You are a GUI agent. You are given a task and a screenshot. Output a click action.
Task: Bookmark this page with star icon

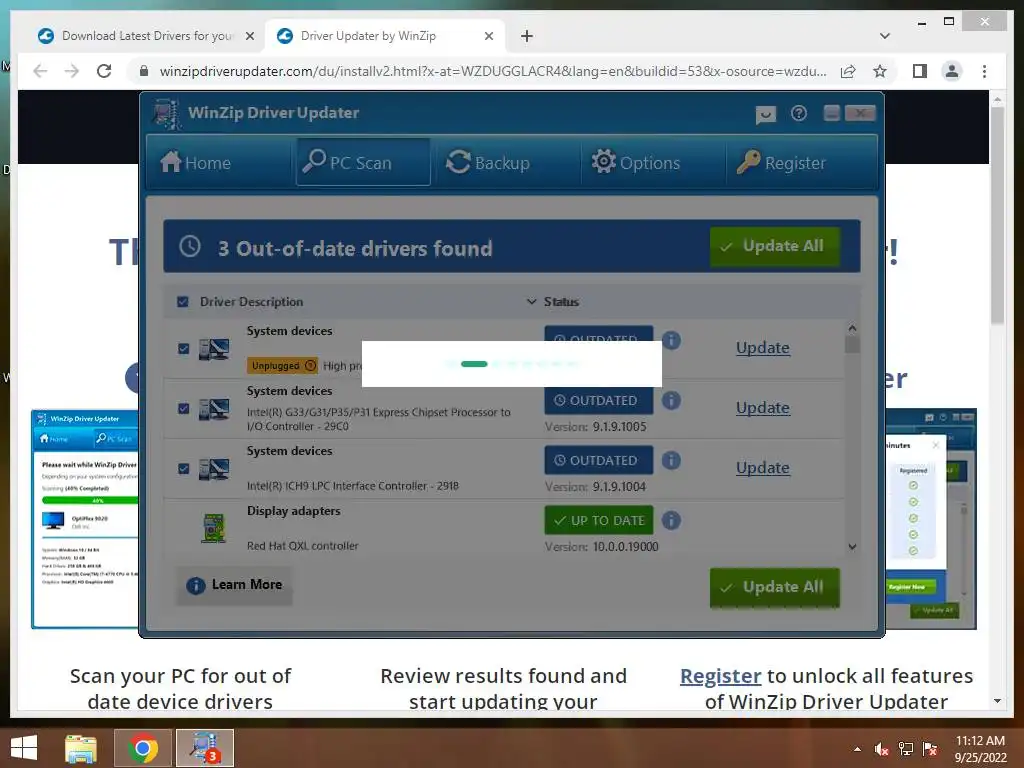(880, 71)
